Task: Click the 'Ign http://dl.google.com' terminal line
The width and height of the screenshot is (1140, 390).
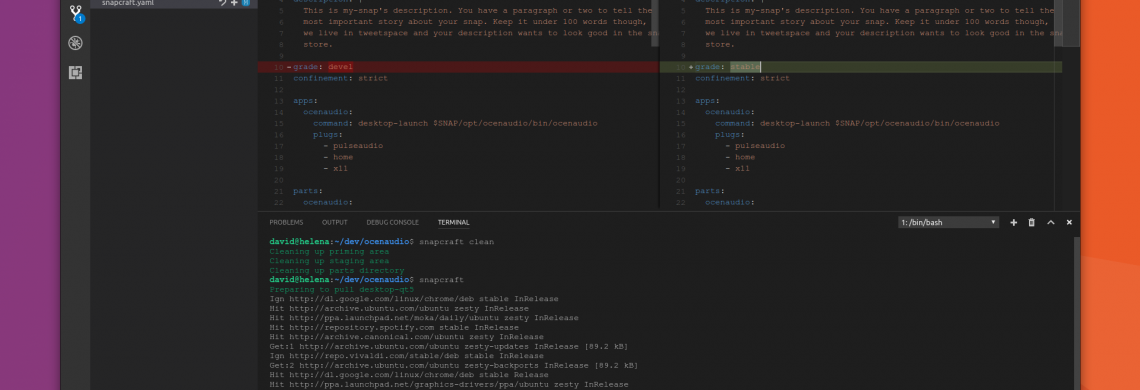Action: tap(413, 299)
